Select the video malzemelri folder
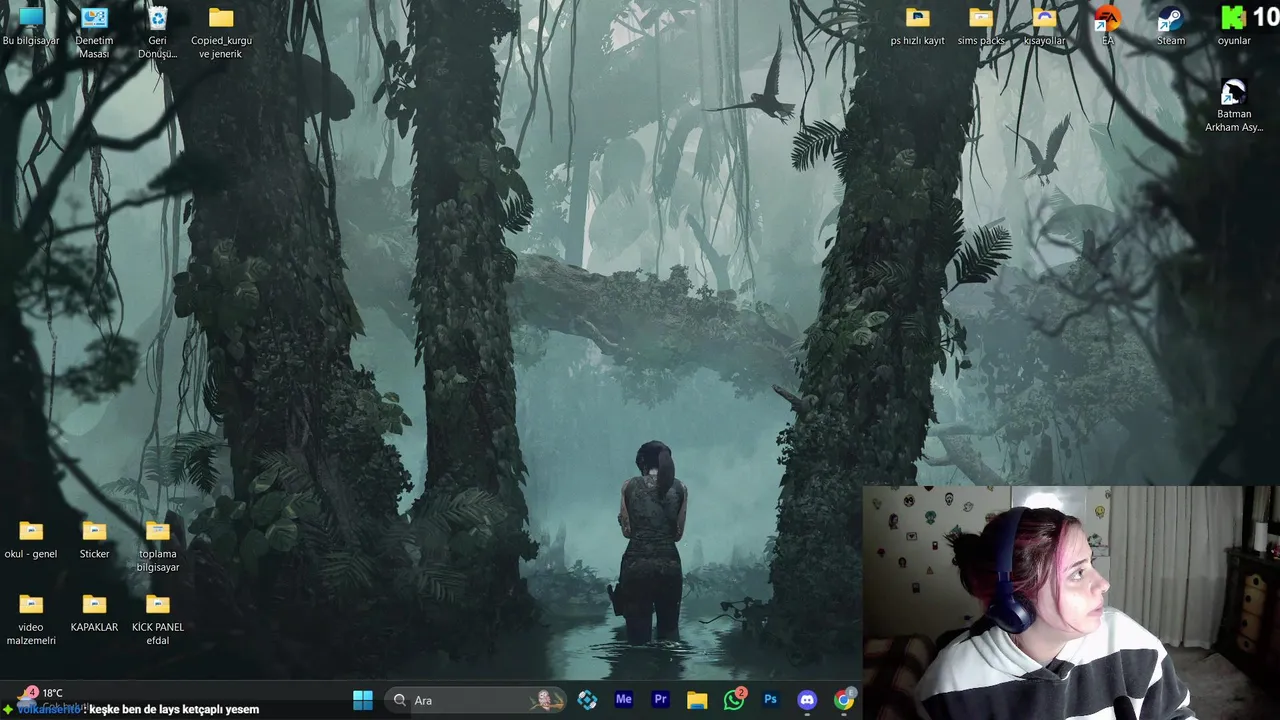Viewport: 1280px width, 720px height. click(x=31, y=619)
